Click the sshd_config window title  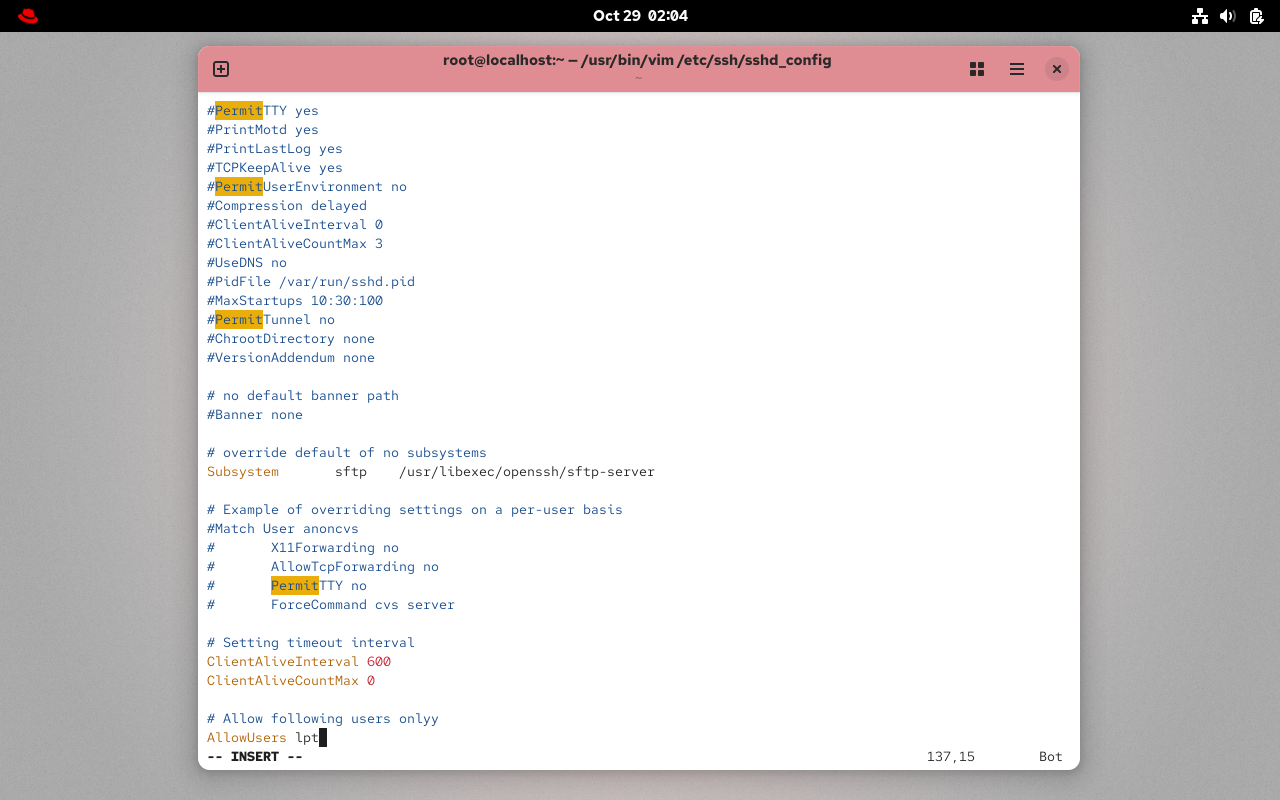(x=637, y=60)
